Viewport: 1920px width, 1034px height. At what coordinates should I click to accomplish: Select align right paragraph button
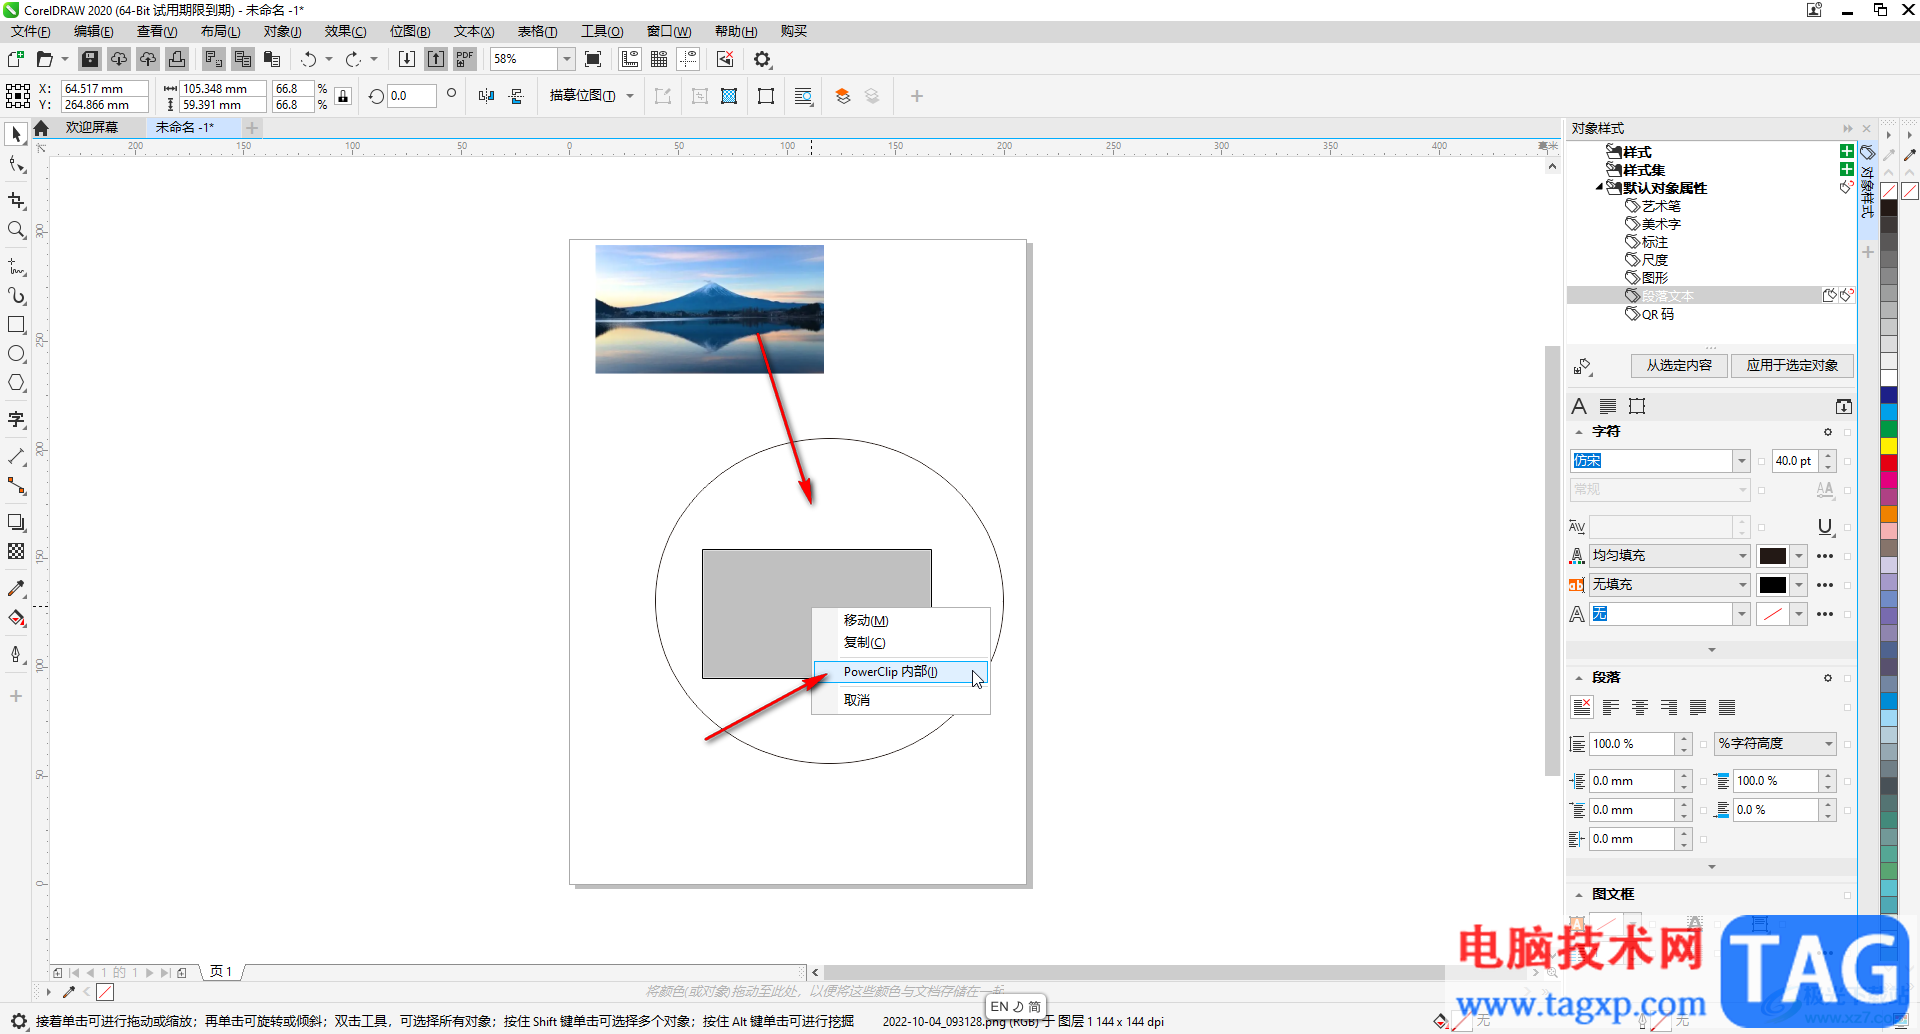coord(1669,707)
